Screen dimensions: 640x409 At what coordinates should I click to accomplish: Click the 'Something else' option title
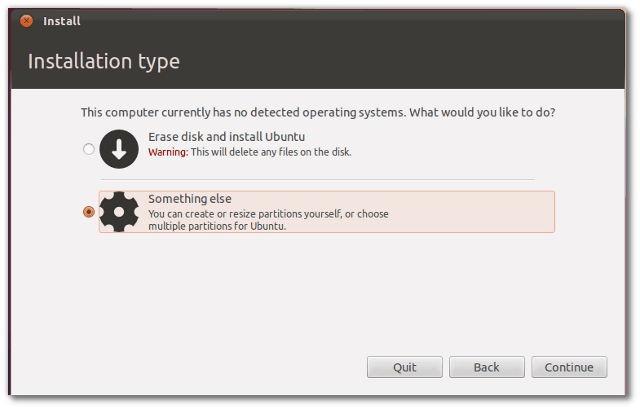190,199
